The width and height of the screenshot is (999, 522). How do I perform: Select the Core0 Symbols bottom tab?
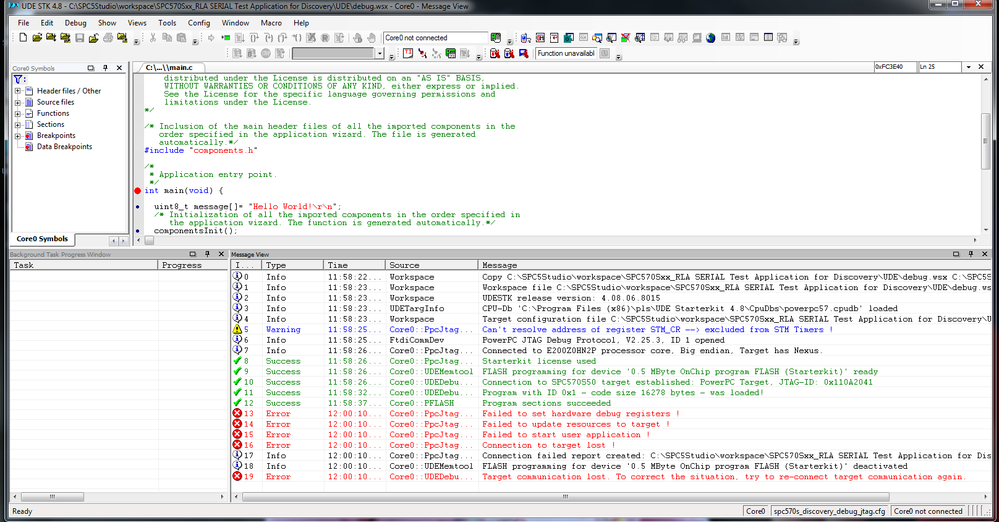click(x=42, y=239)
